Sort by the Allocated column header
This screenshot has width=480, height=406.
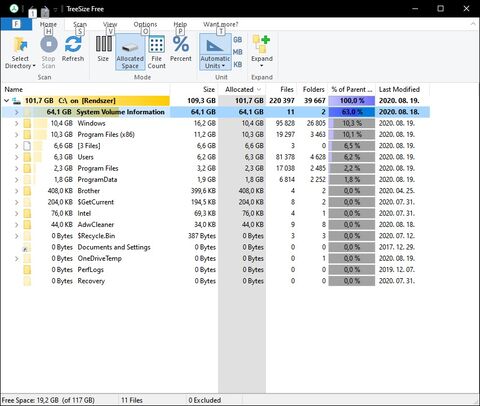pyautogui.click(x=242, y=89)
